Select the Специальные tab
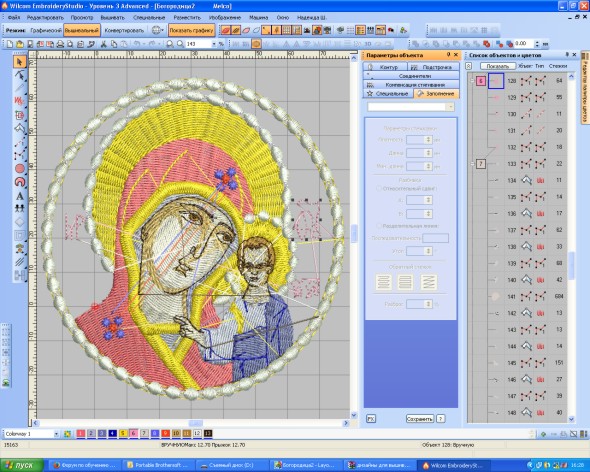The width and height of the screenshot is (590, 472). coord(388,94)
